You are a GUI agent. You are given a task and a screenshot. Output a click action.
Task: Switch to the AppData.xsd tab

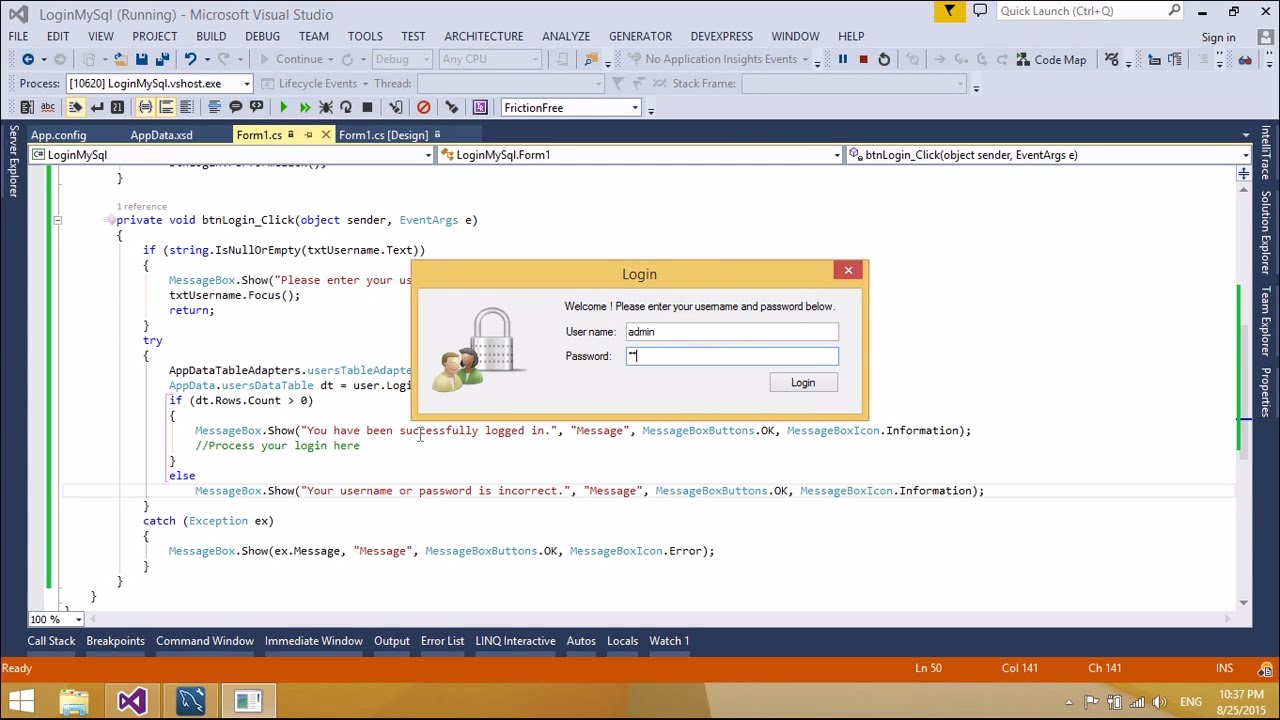(x=161, y=135)
